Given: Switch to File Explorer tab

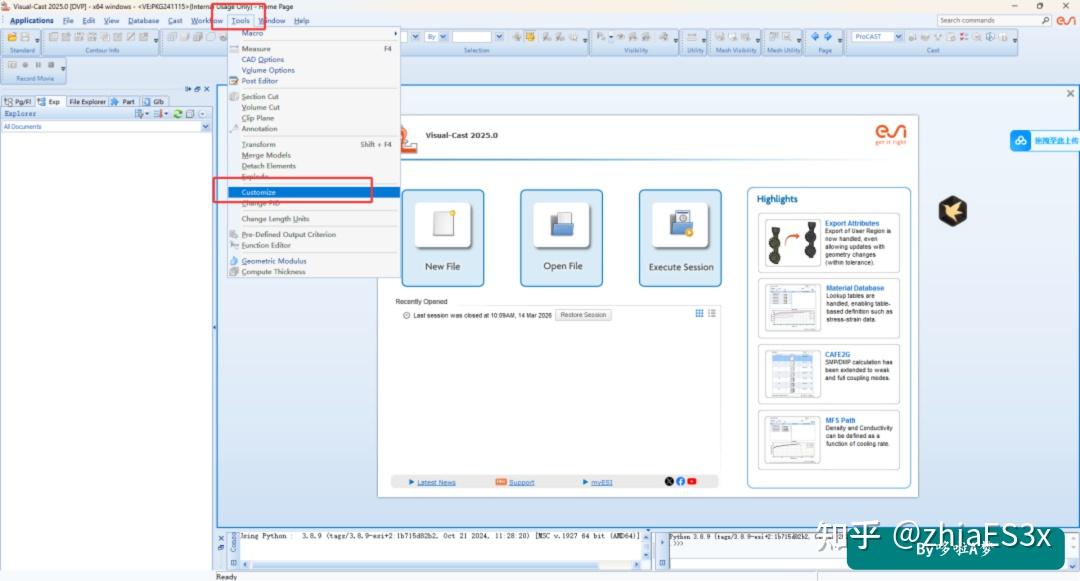Looking at the screenshot, I should point(87,101).
